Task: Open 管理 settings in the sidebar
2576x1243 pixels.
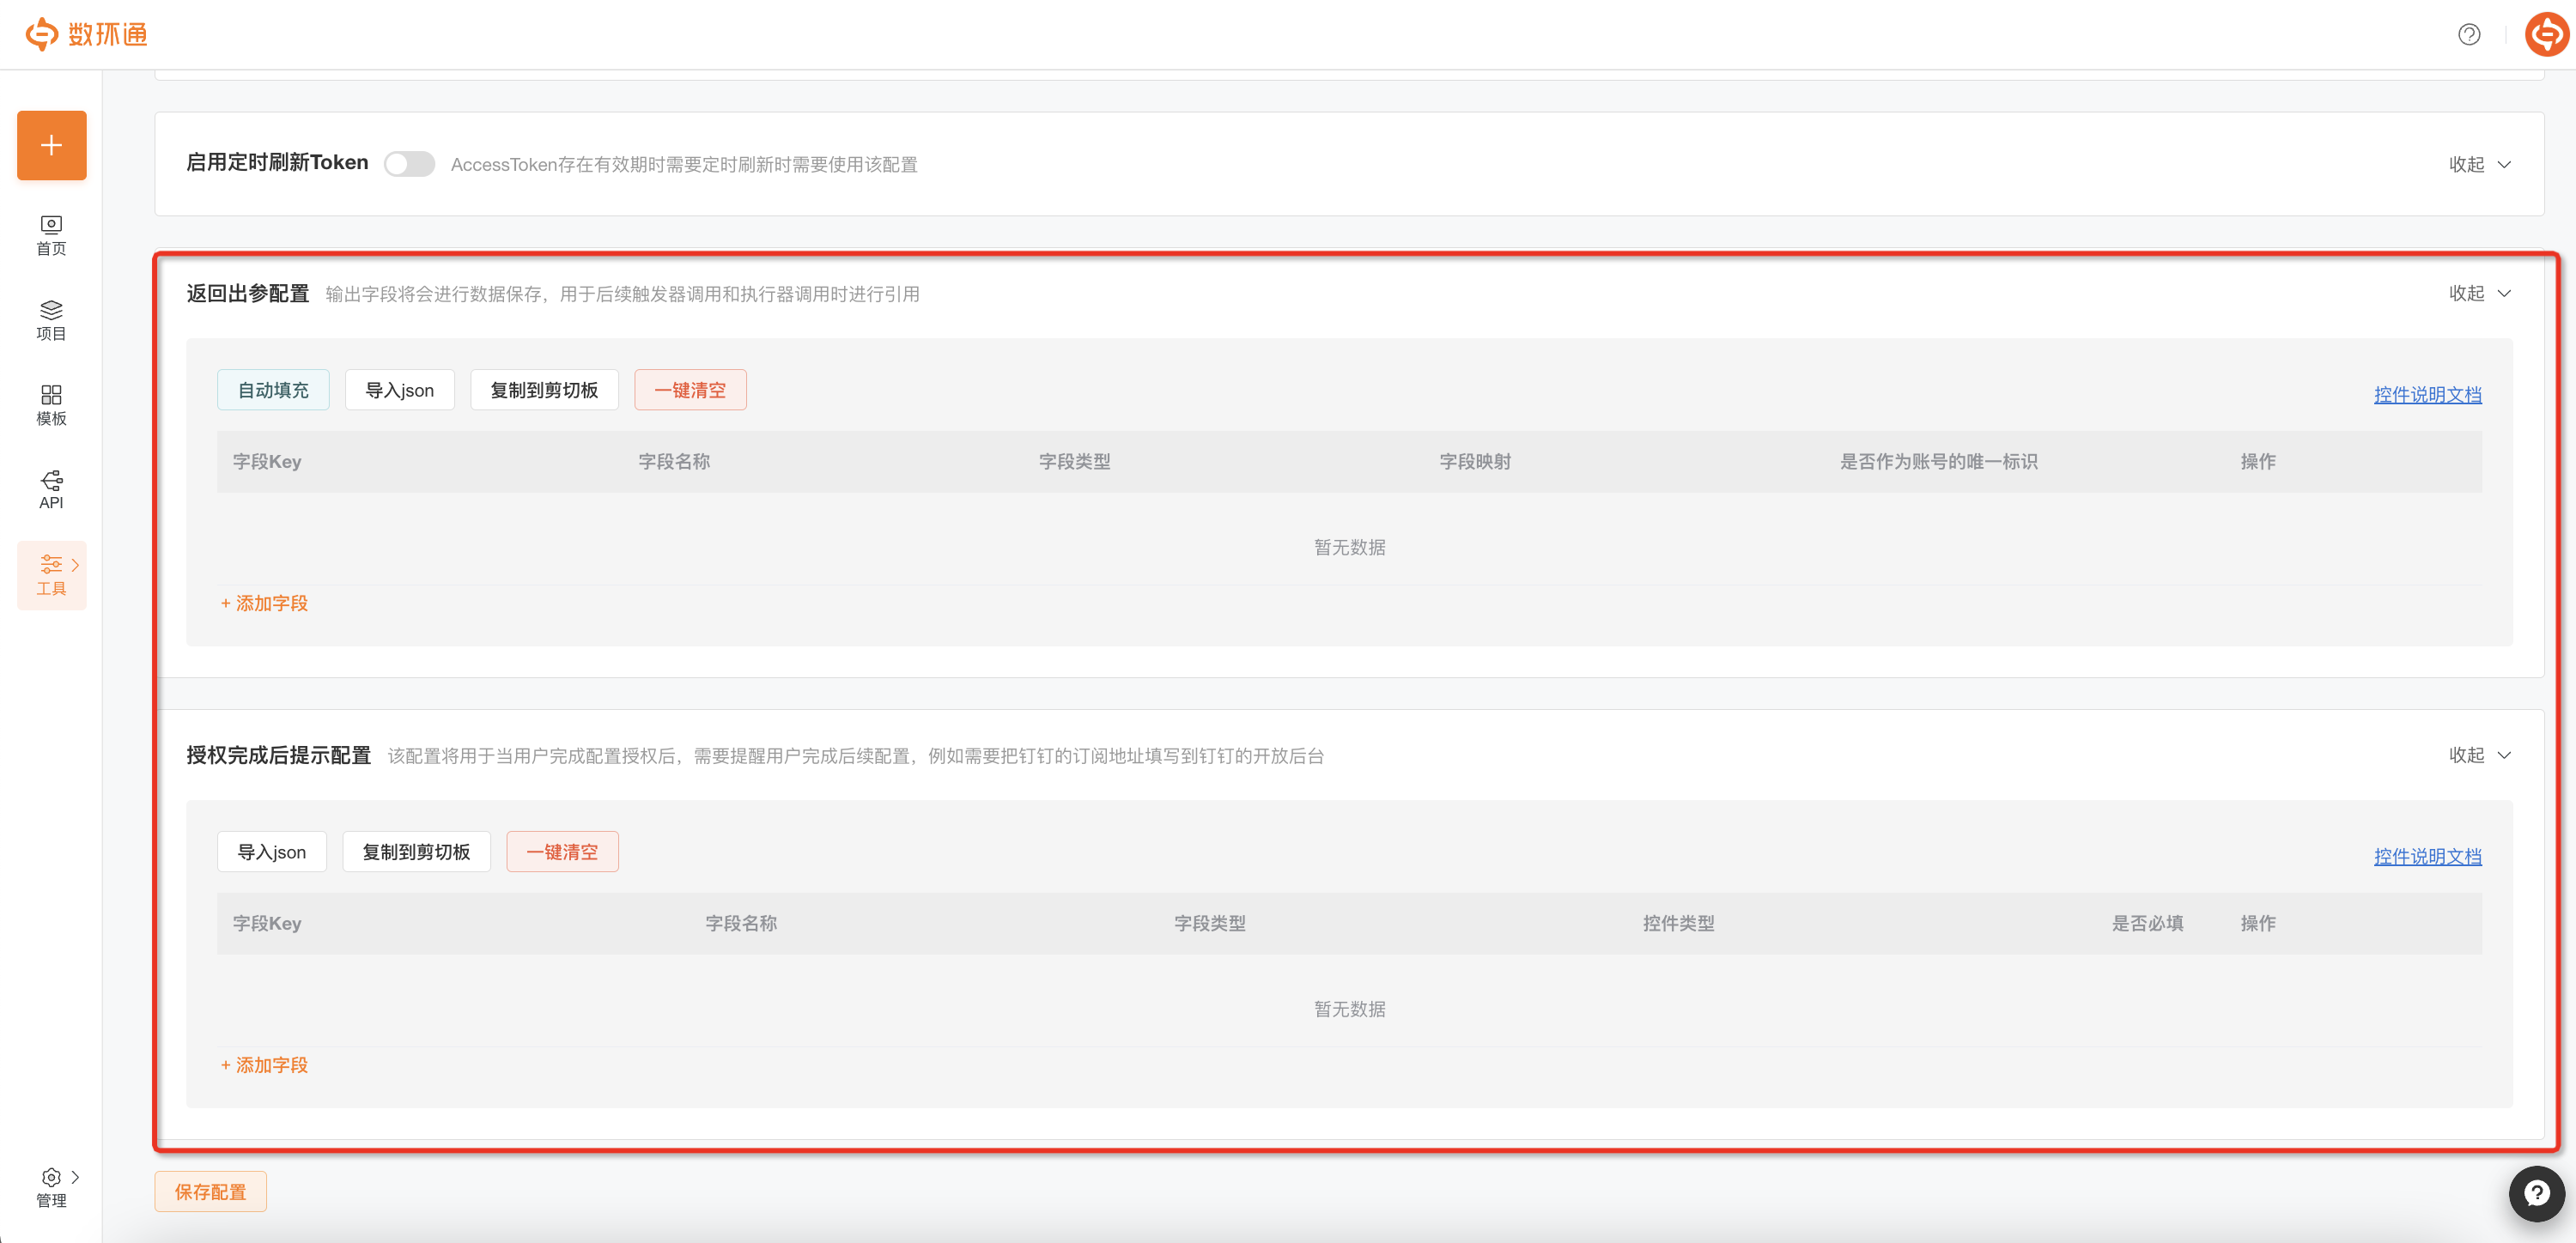Action: (x=52, y=1187)
